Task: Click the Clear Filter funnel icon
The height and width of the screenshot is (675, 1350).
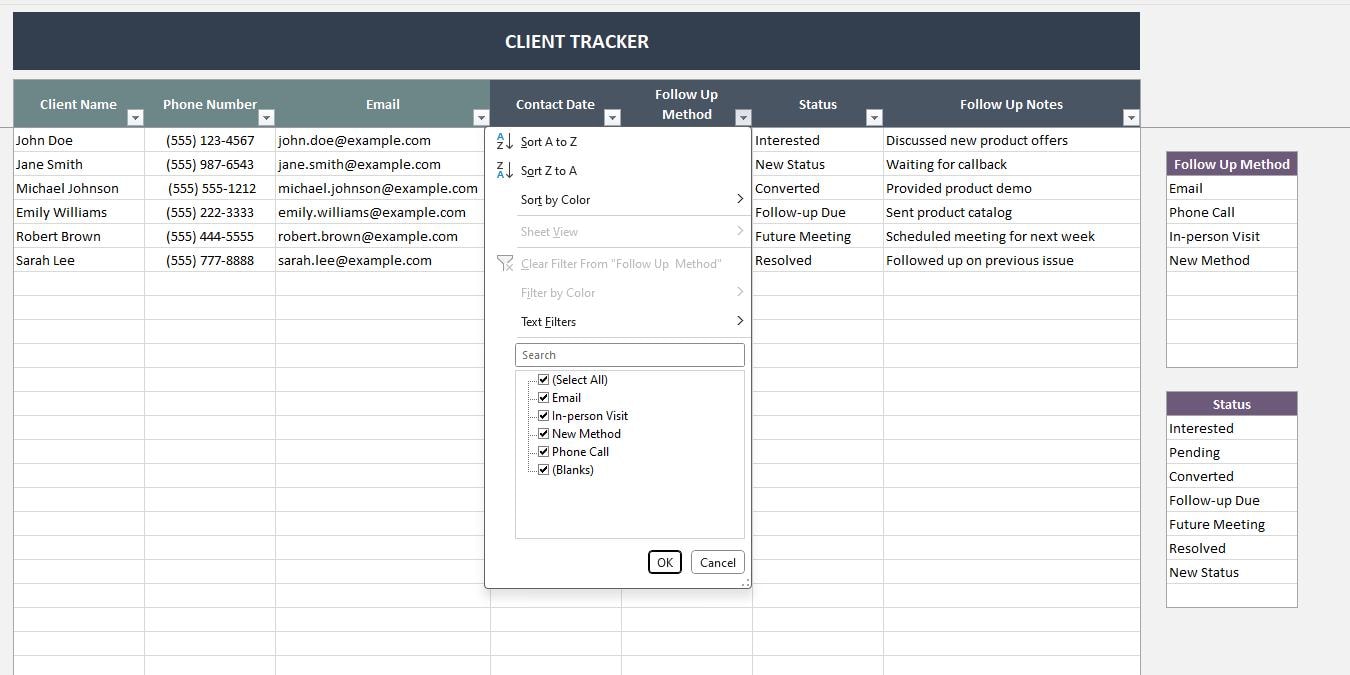Action: click(505, 263)
